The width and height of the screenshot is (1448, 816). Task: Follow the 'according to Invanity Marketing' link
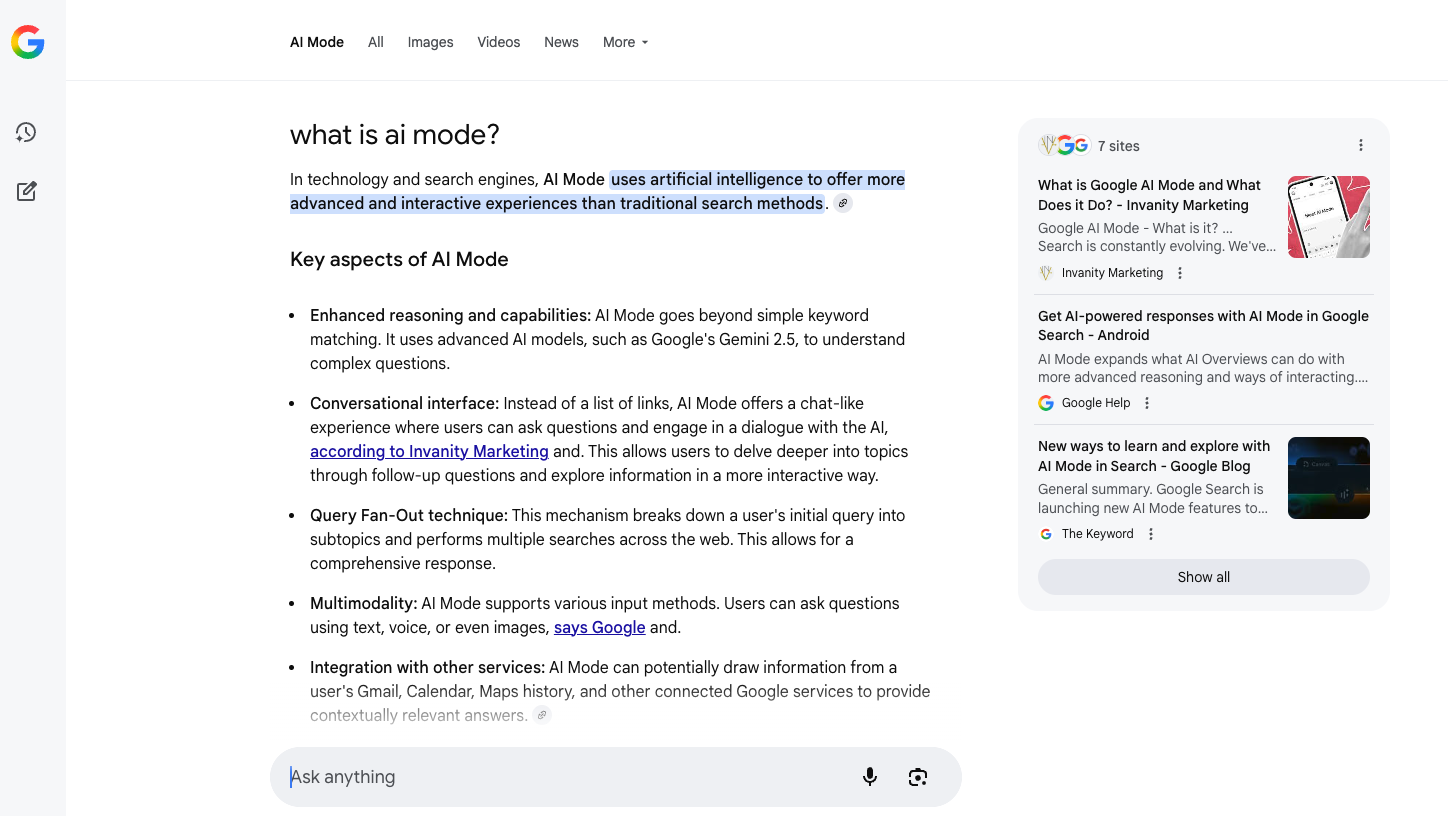click(429, 451)
